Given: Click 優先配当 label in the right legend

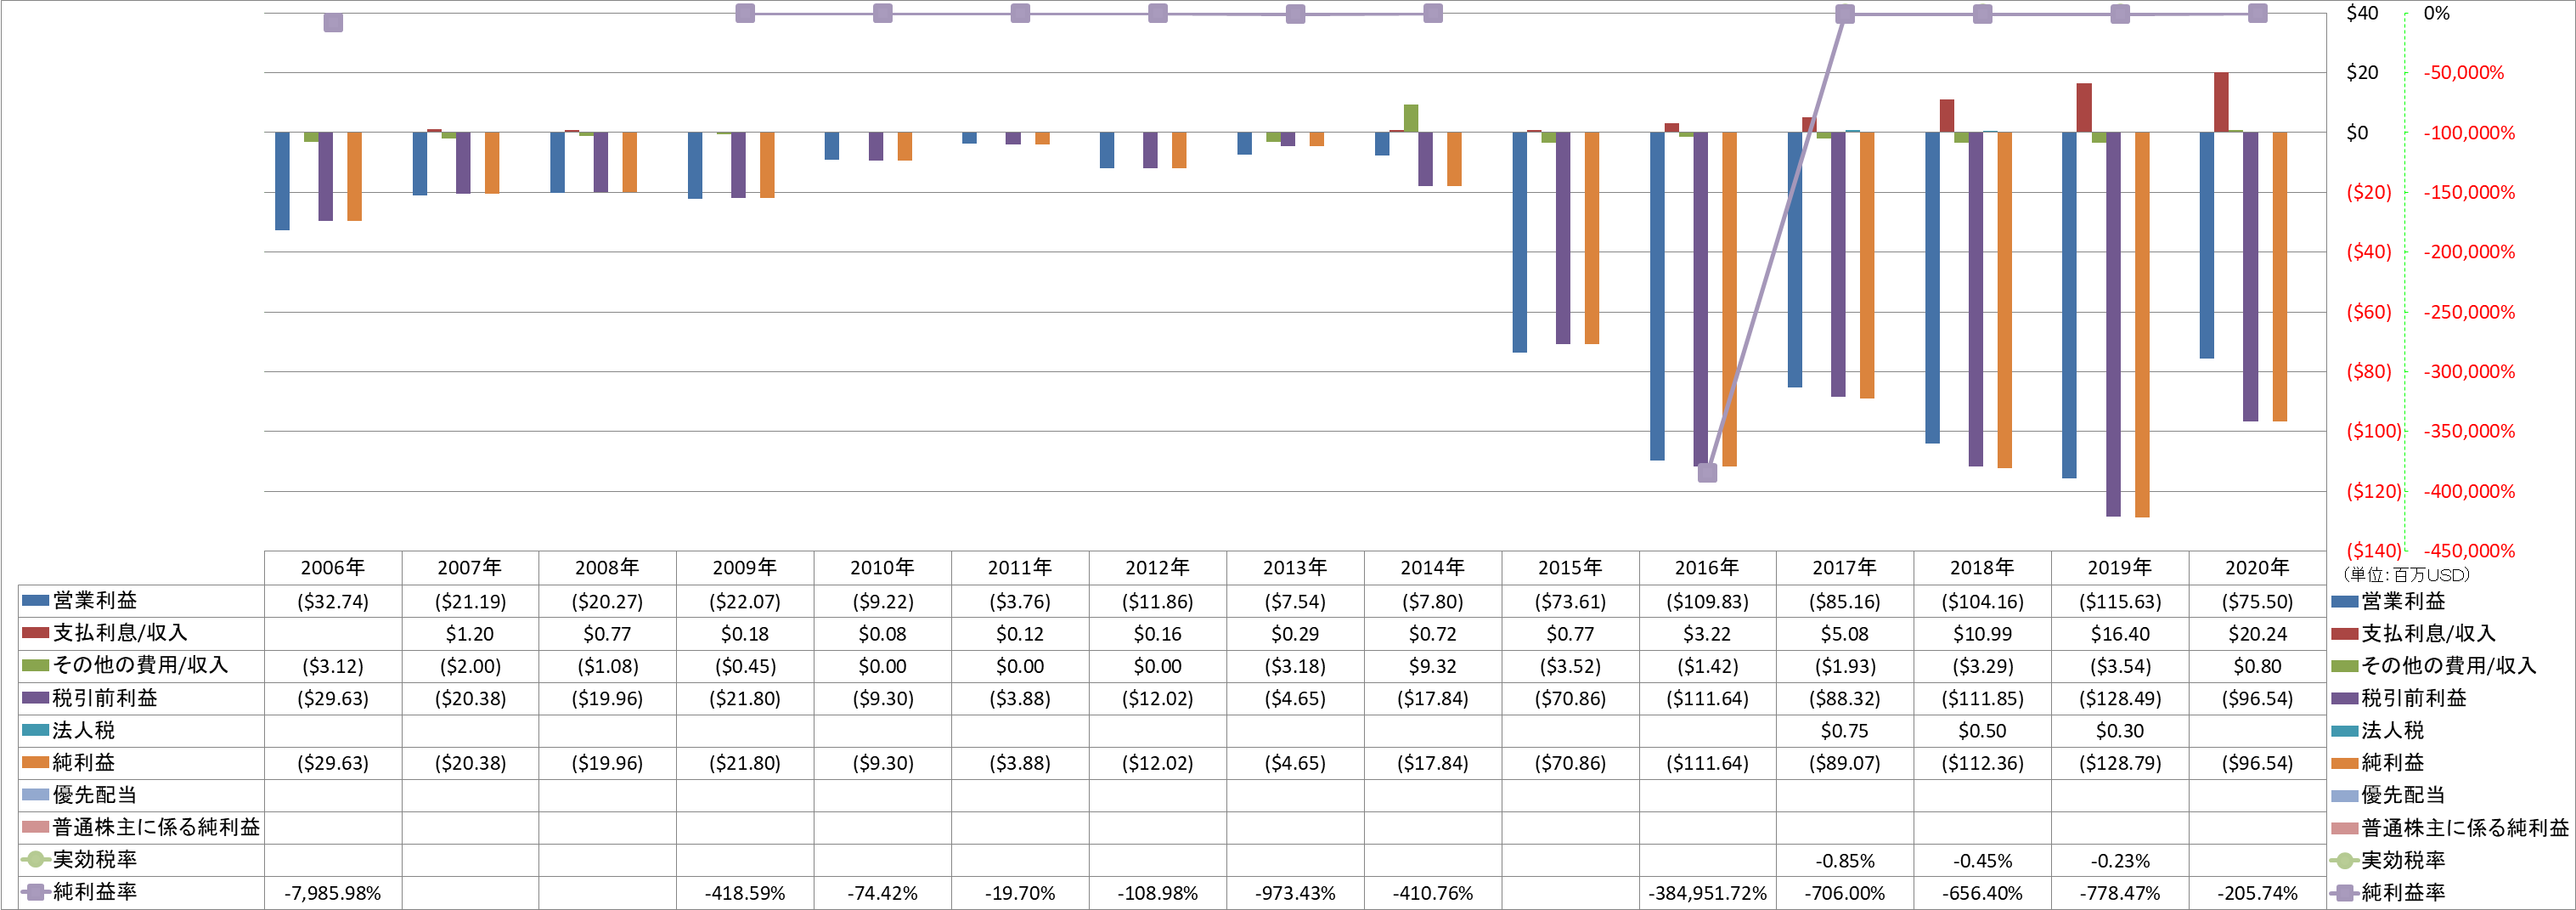Looking at the screenshot, I should point(2403,795).
